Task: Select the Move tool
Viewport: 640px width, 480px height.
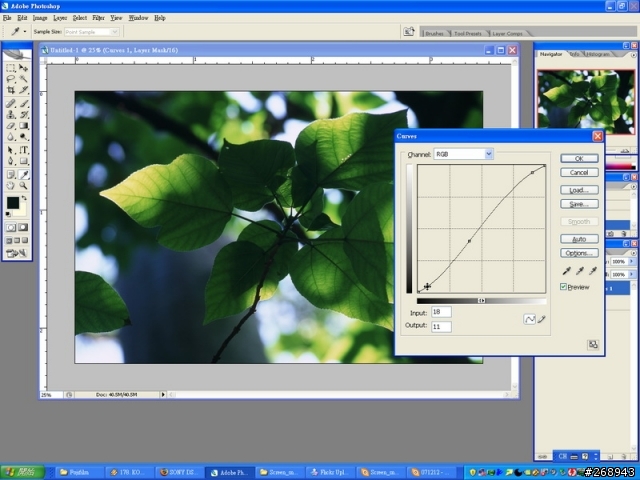Action: click(23, 68)
